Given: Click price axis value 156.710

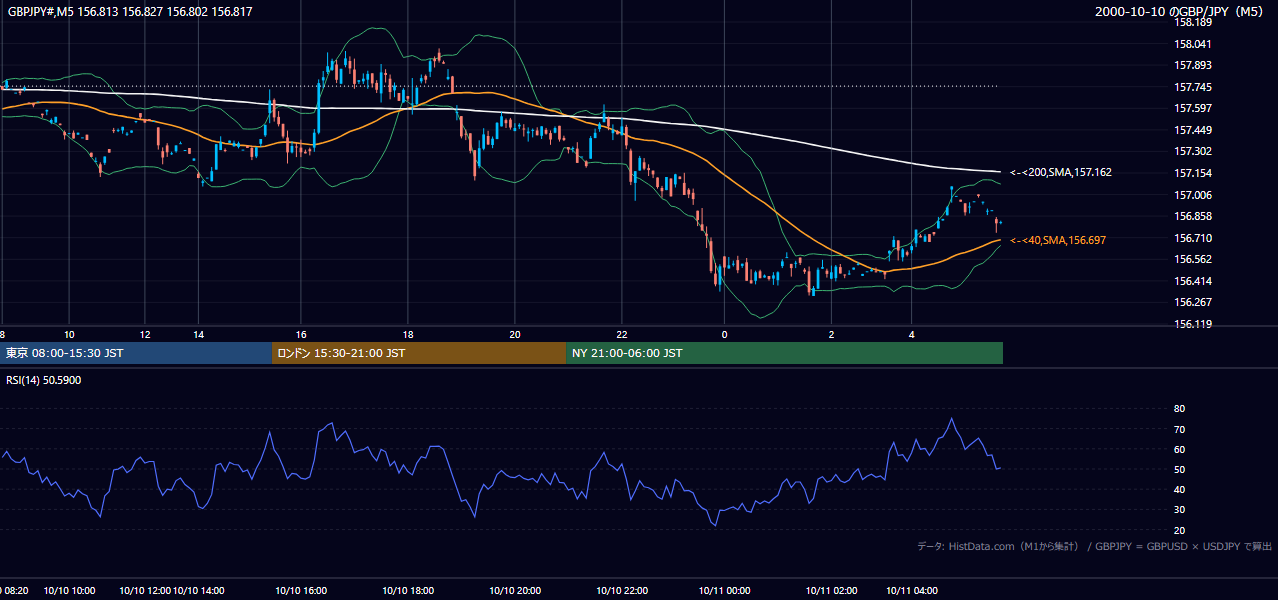Looking at the screenshot, I should coord(1193,238).
